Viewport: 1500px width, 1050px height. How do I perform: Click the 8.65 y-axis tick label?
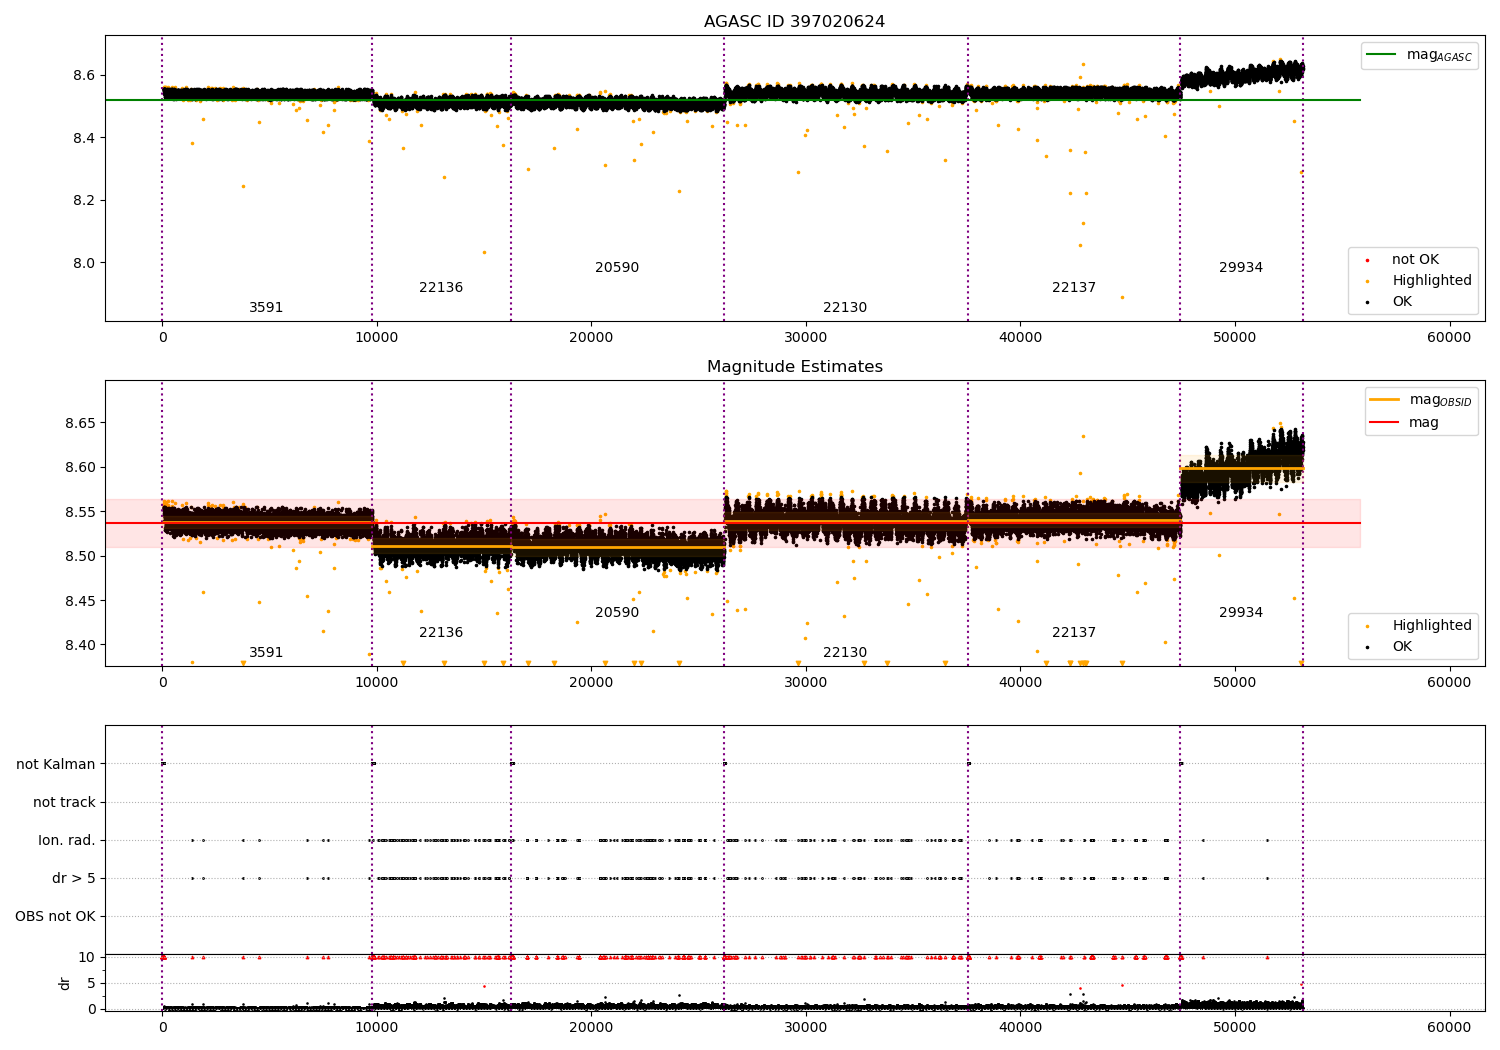pos(79,424)
